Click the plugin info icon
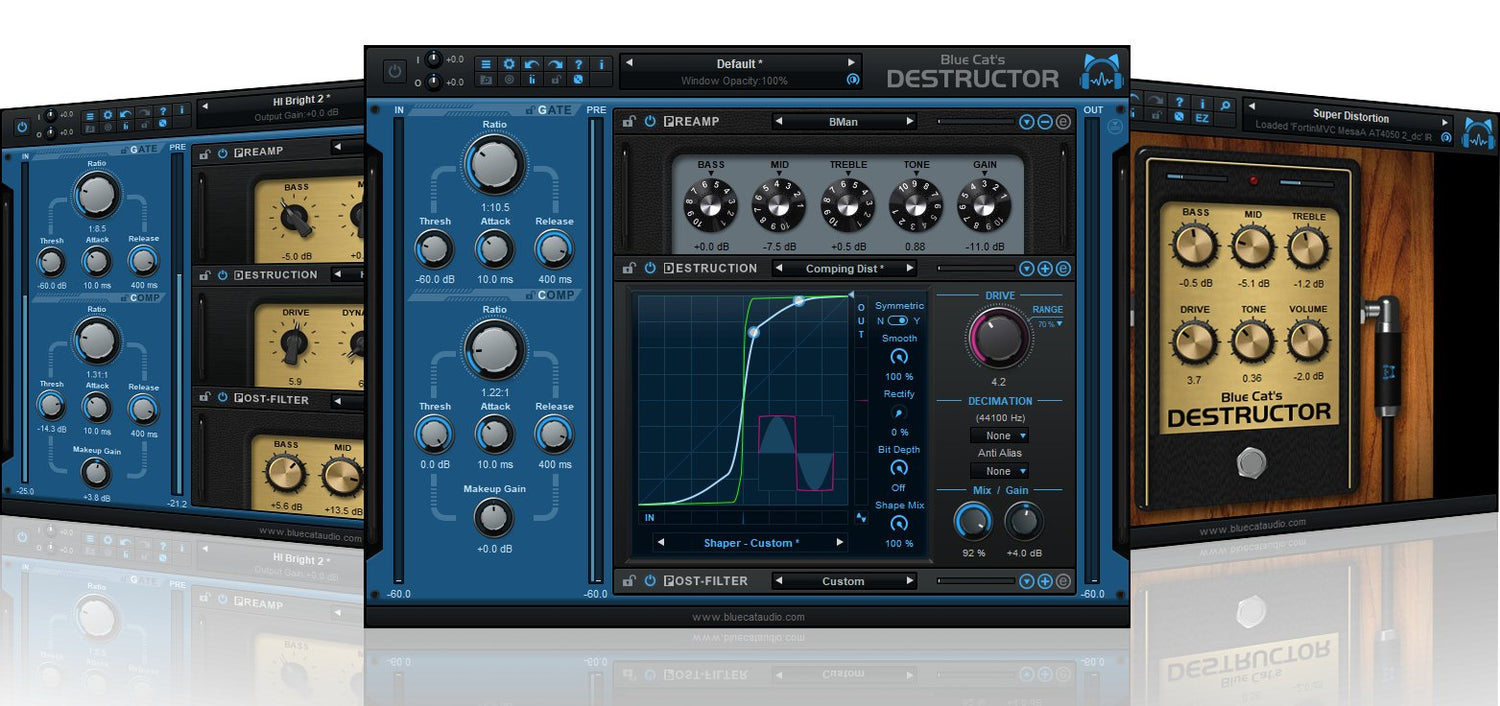The height and width of the screenshot is (706, 1500). point(602,63)
